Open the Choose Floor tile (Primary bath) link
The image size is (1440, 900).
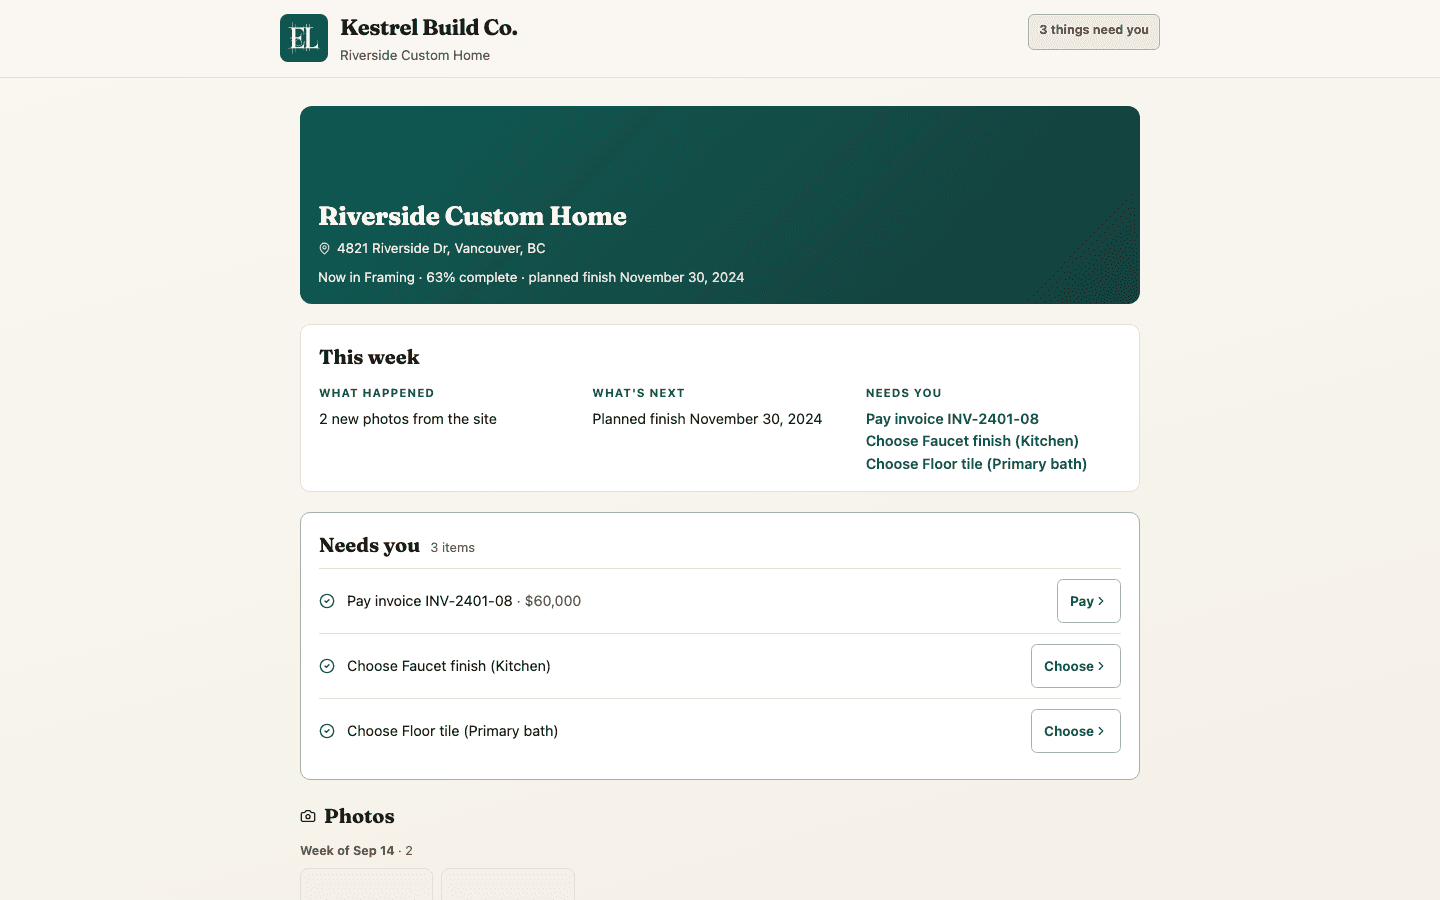[976, 464]
